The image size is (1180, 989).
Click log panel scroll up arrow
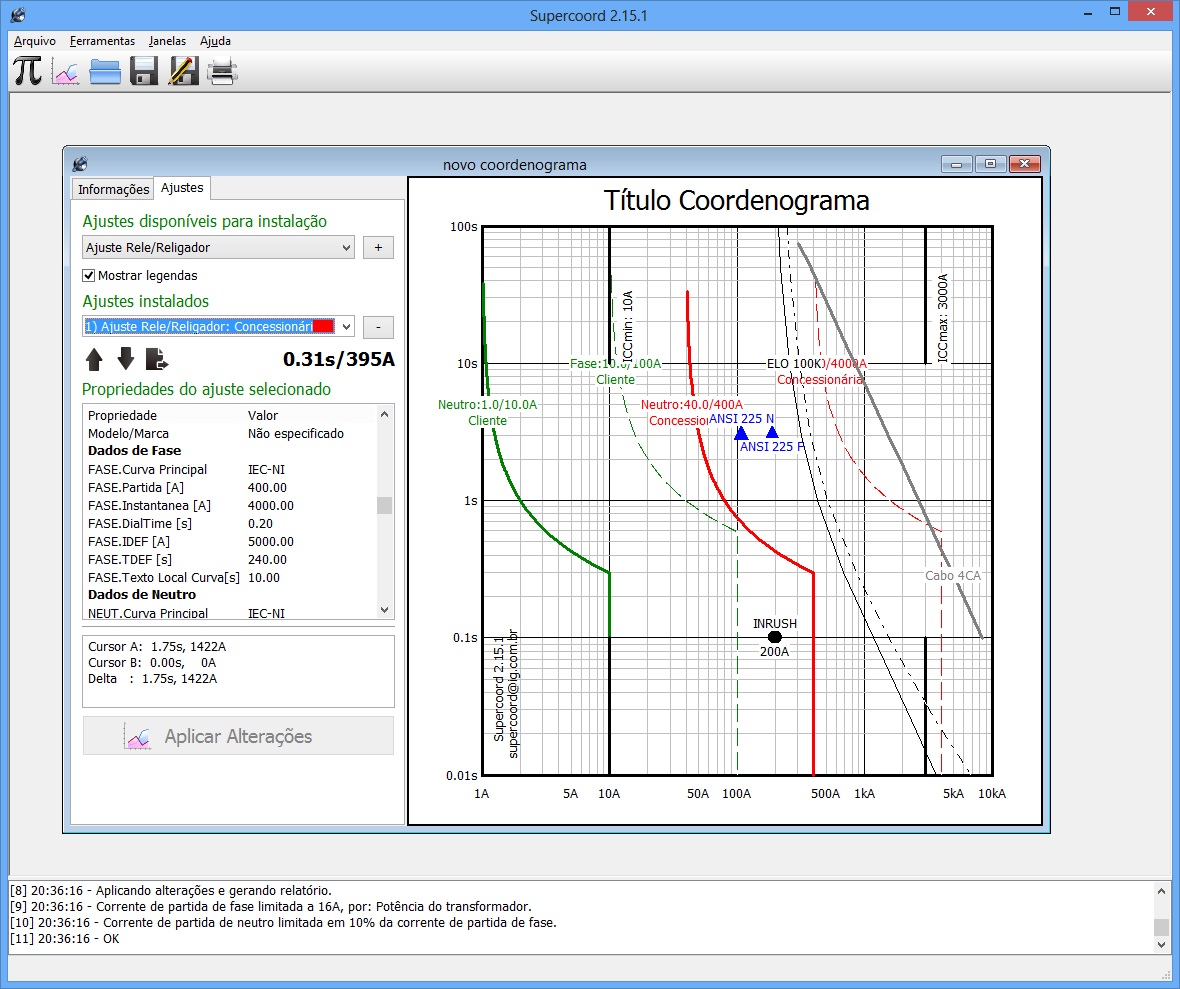[x=1161, y=890]
